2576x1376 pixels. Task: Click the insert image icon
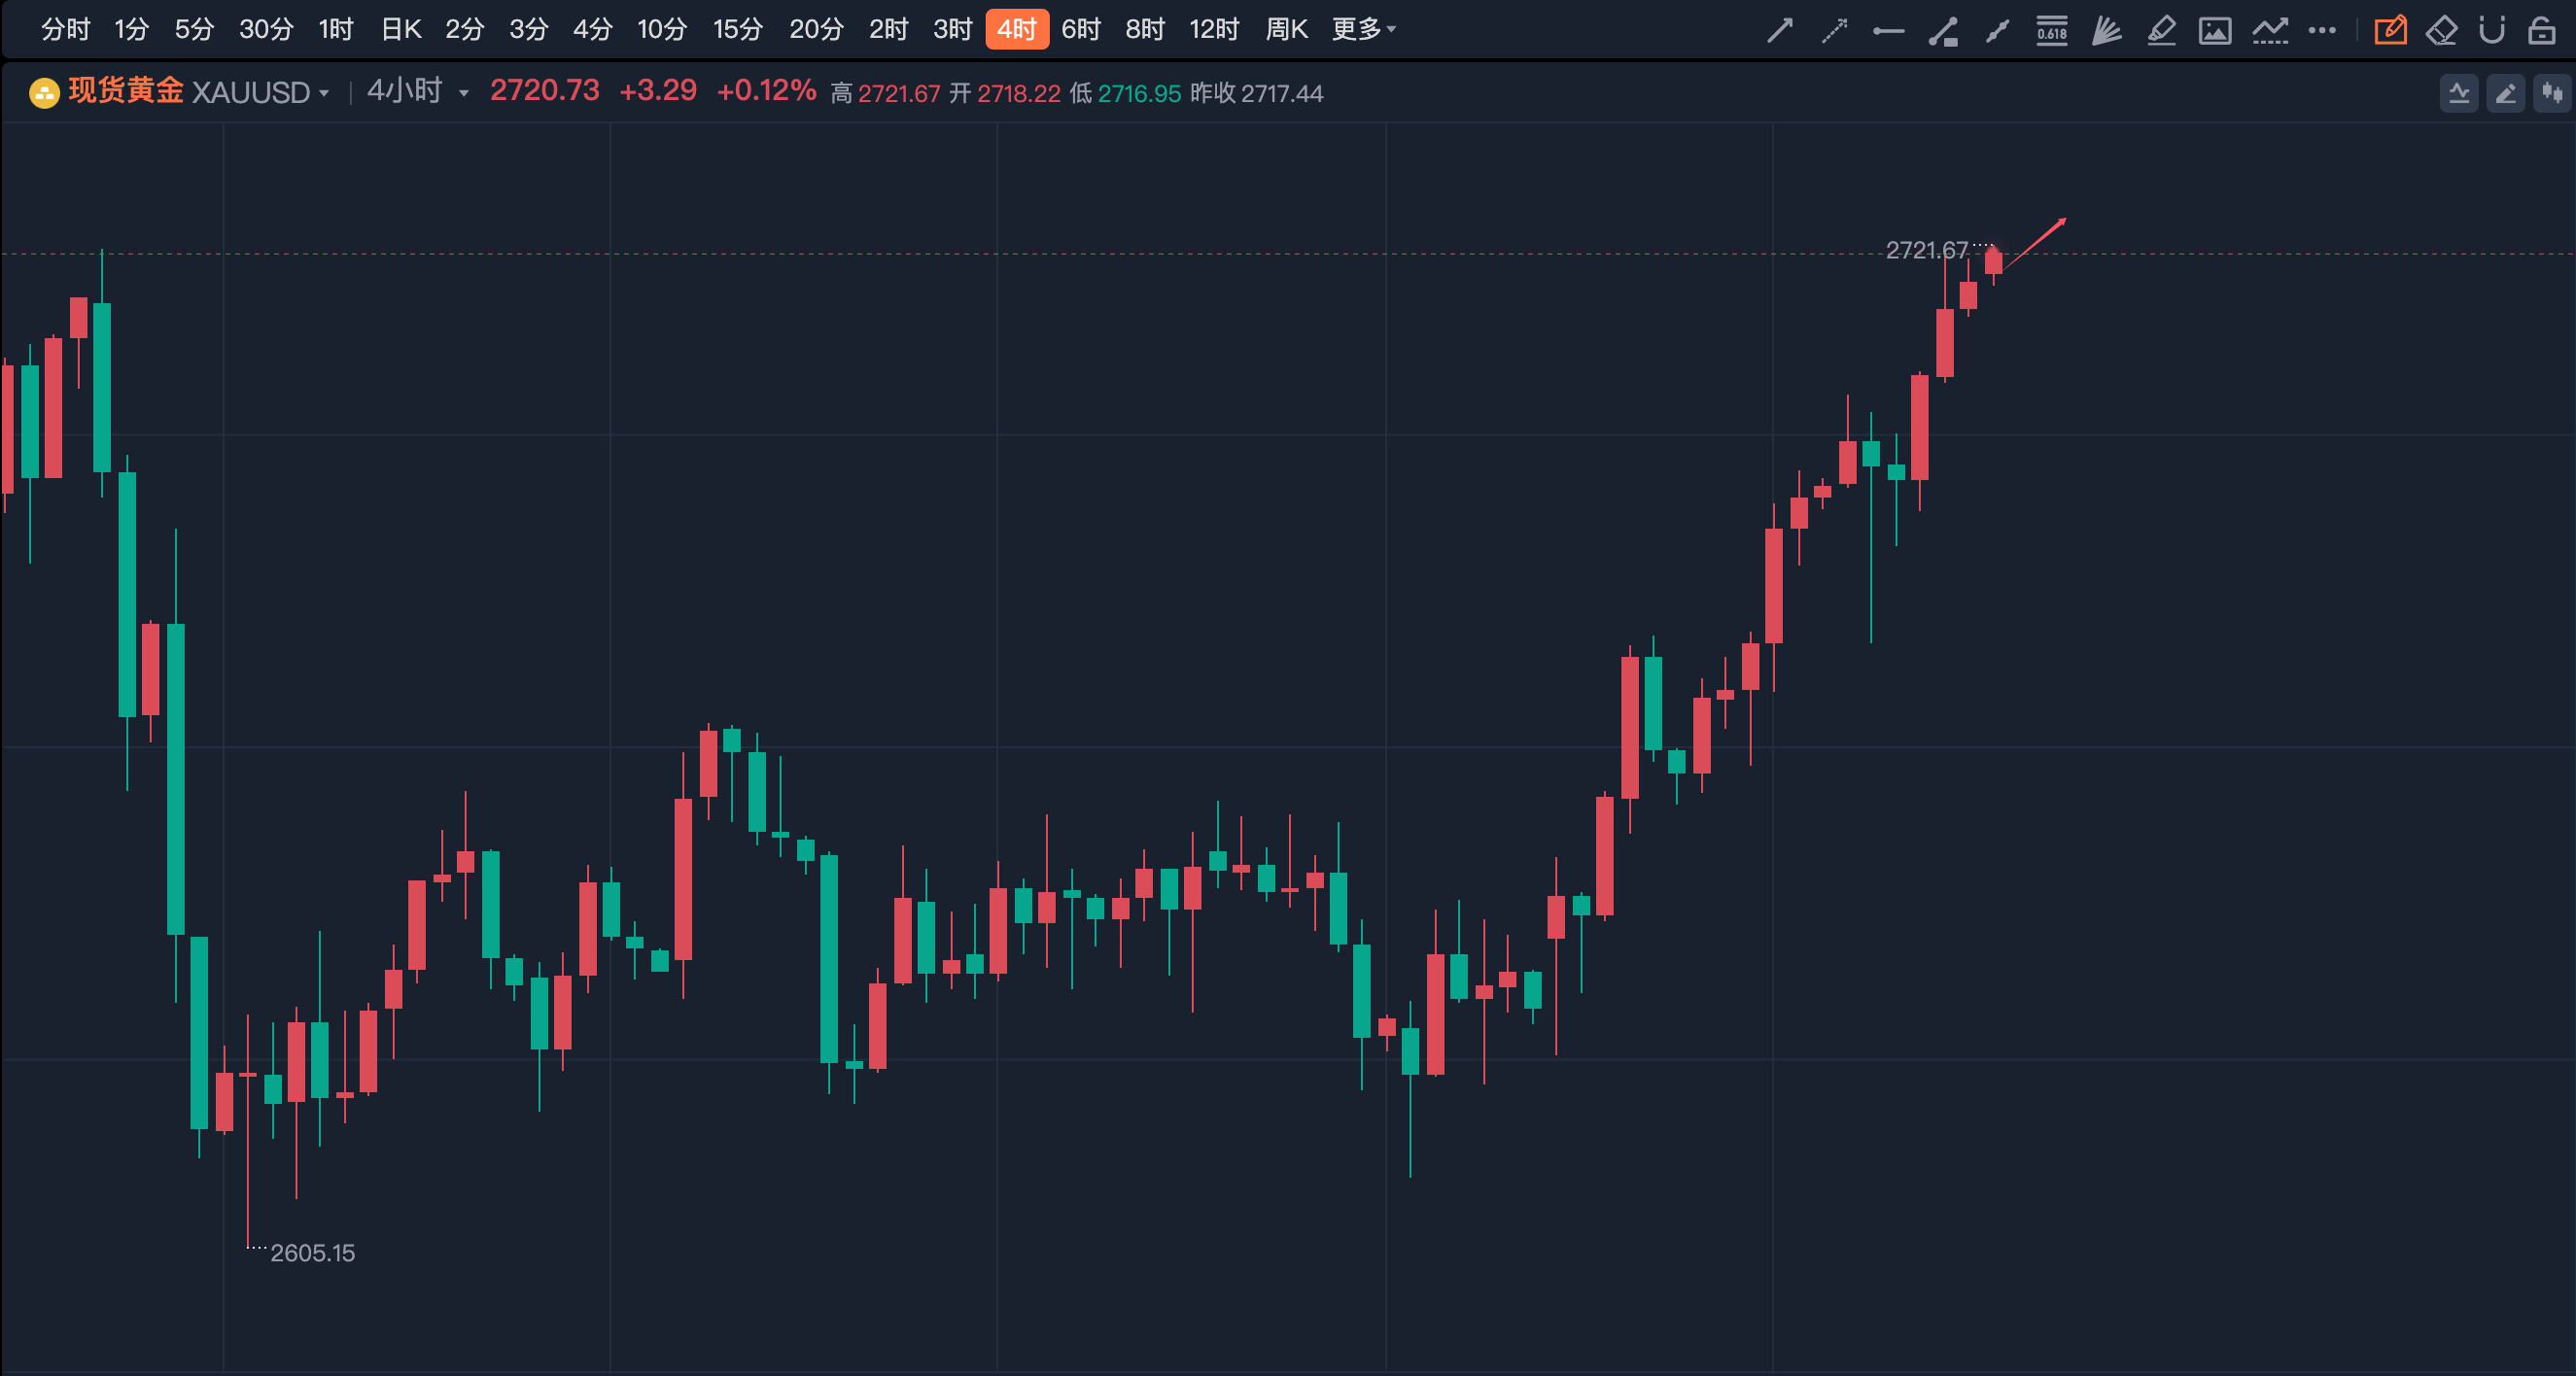click(x=2215, y=30)
